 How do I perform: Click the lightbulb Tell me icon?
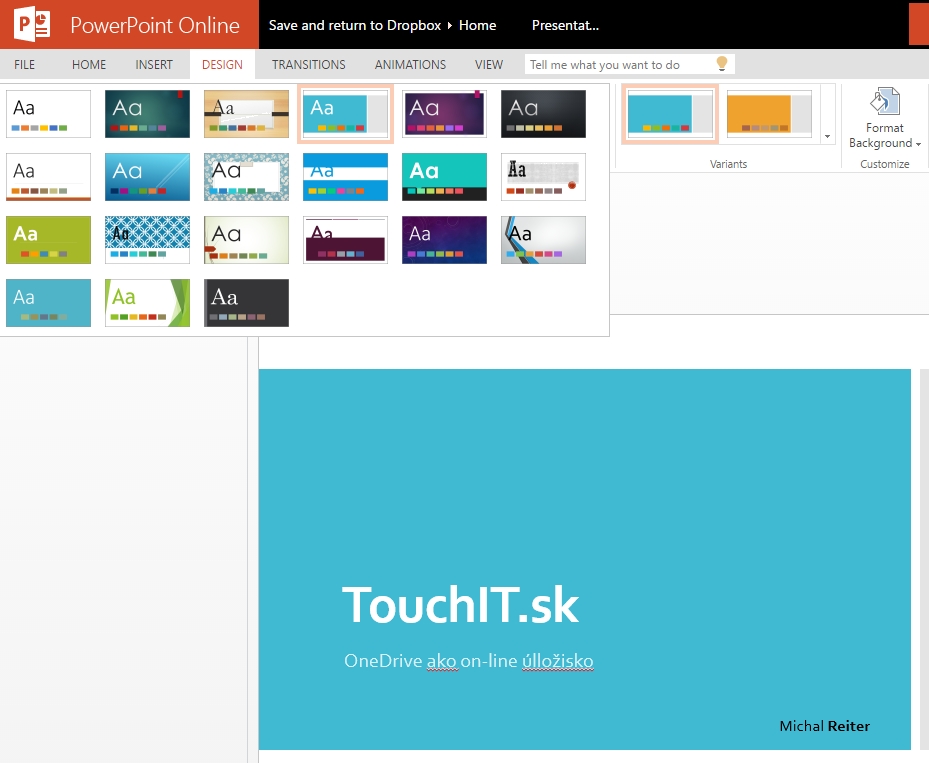[x=721, y=64]
